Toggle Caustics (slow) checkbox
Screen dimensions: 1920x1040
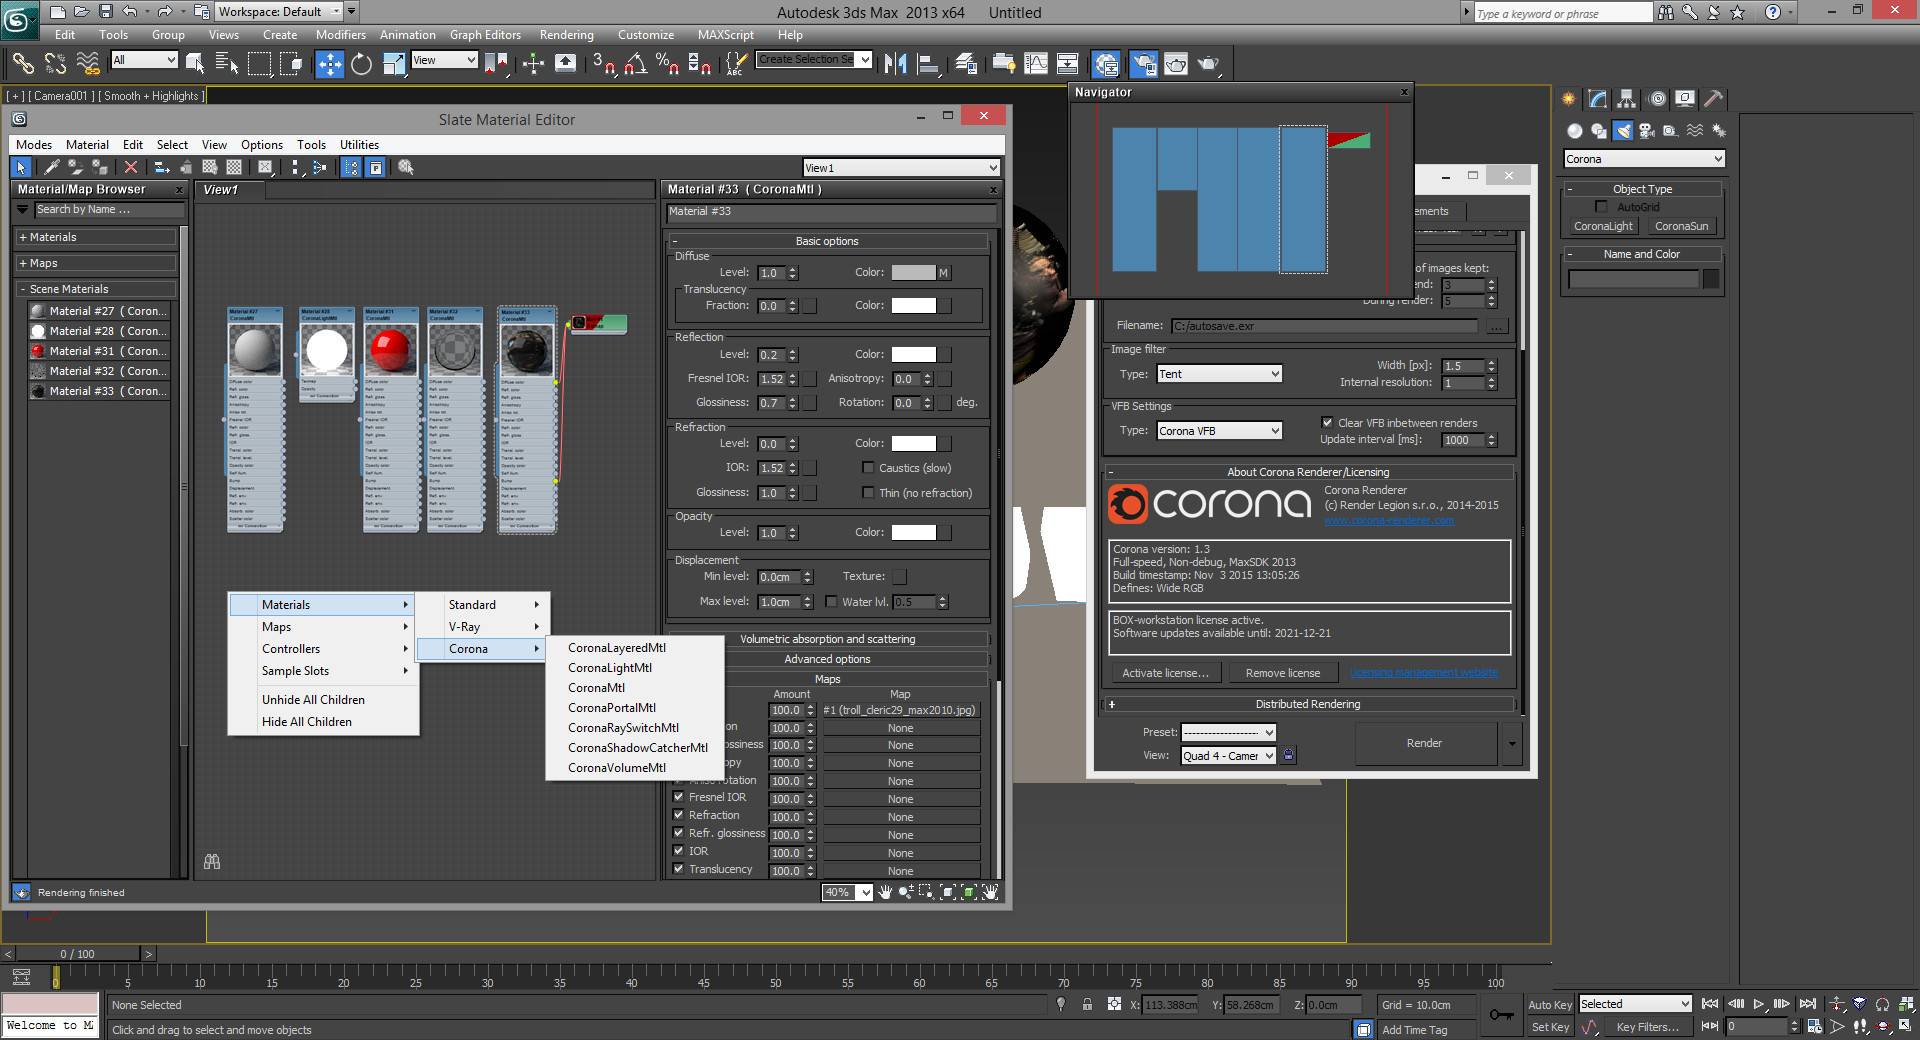[x=868, y=468]
